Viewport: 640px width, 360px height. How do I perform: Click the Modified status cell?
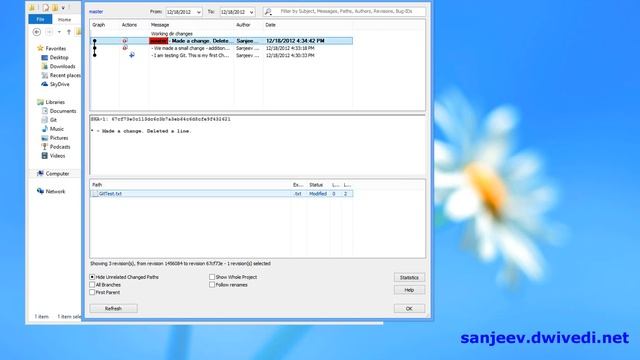point(318,194)
